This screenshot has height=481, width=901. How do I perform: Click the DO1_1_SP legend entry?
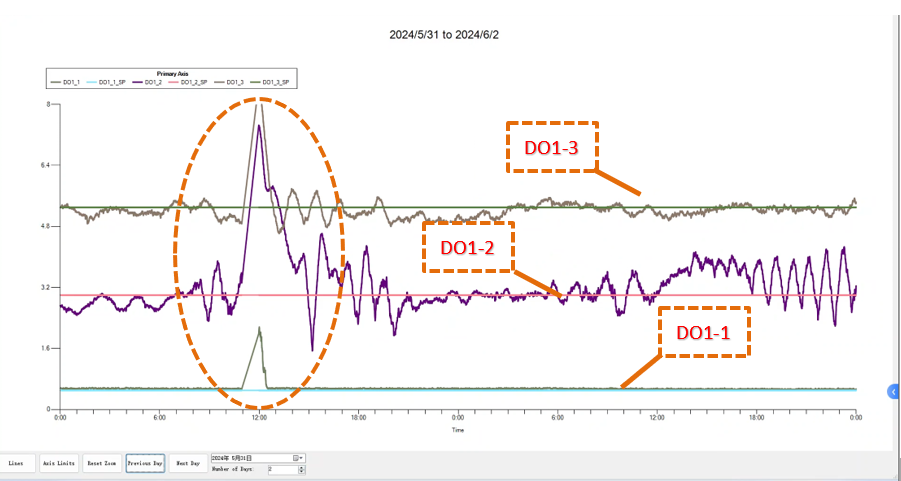[x=105, y=83]
